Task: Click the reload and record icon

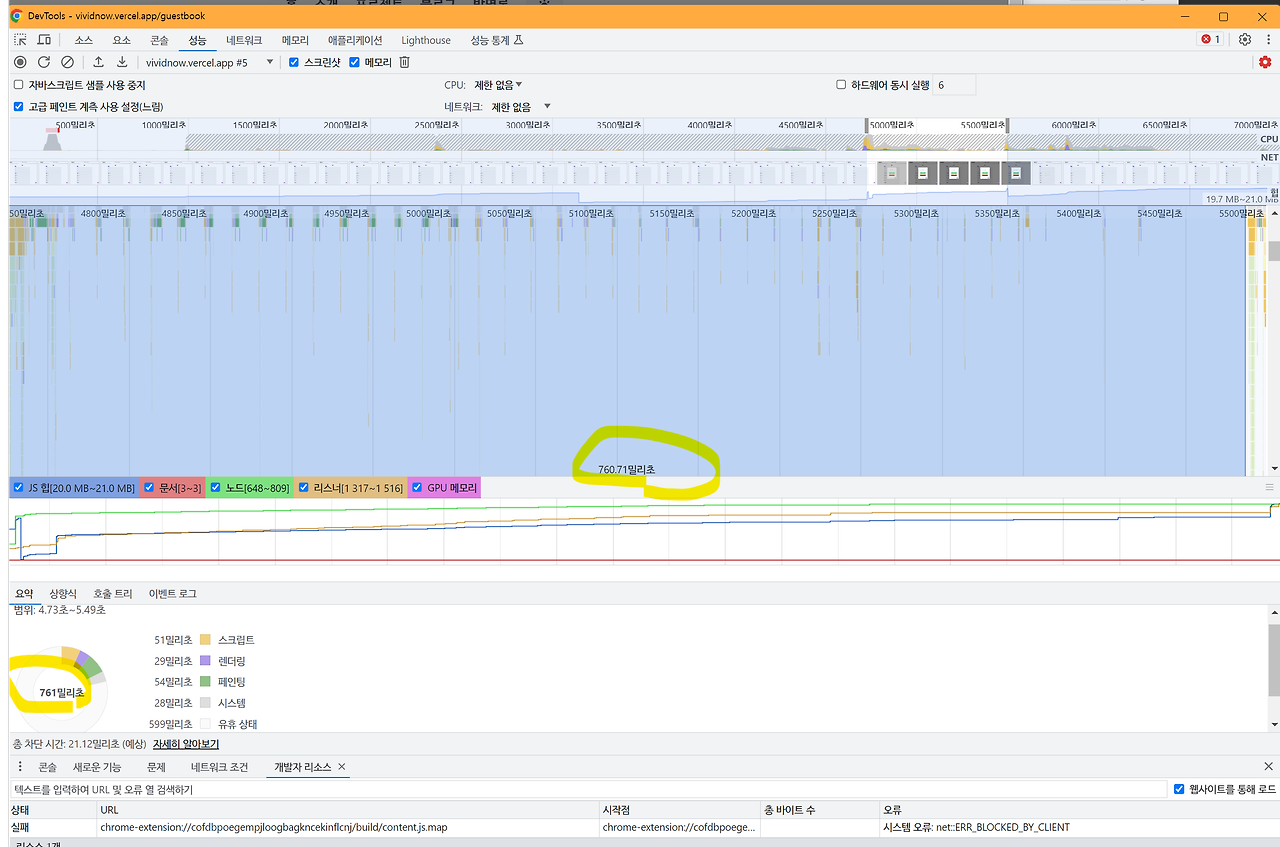Action: [44, 62]
